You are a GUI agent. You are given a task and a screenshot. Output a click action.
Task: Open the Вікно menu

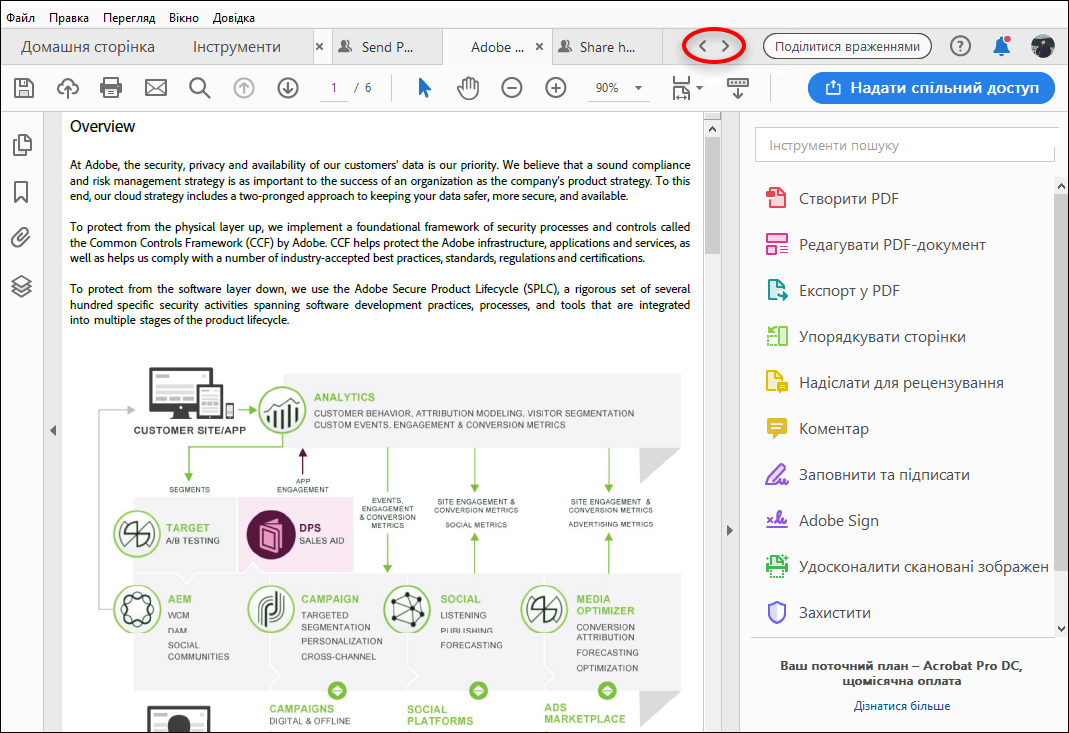[x=184, y=18]
